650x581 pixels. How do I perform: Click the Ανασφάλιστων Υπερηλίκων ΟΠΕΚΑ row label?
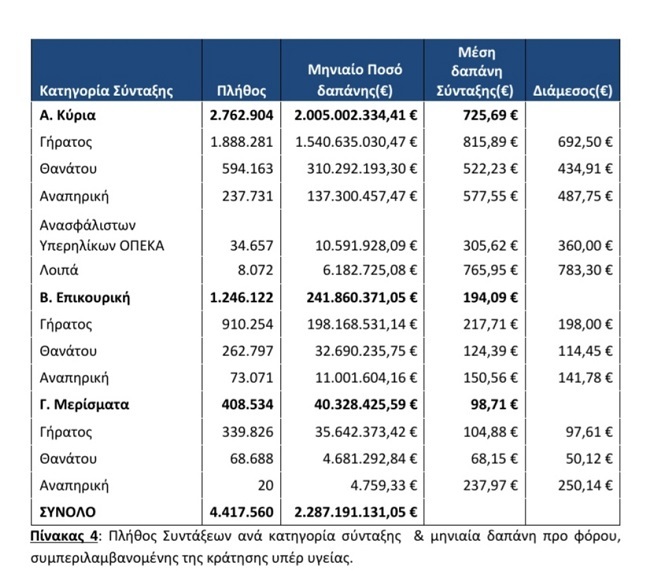101,235
